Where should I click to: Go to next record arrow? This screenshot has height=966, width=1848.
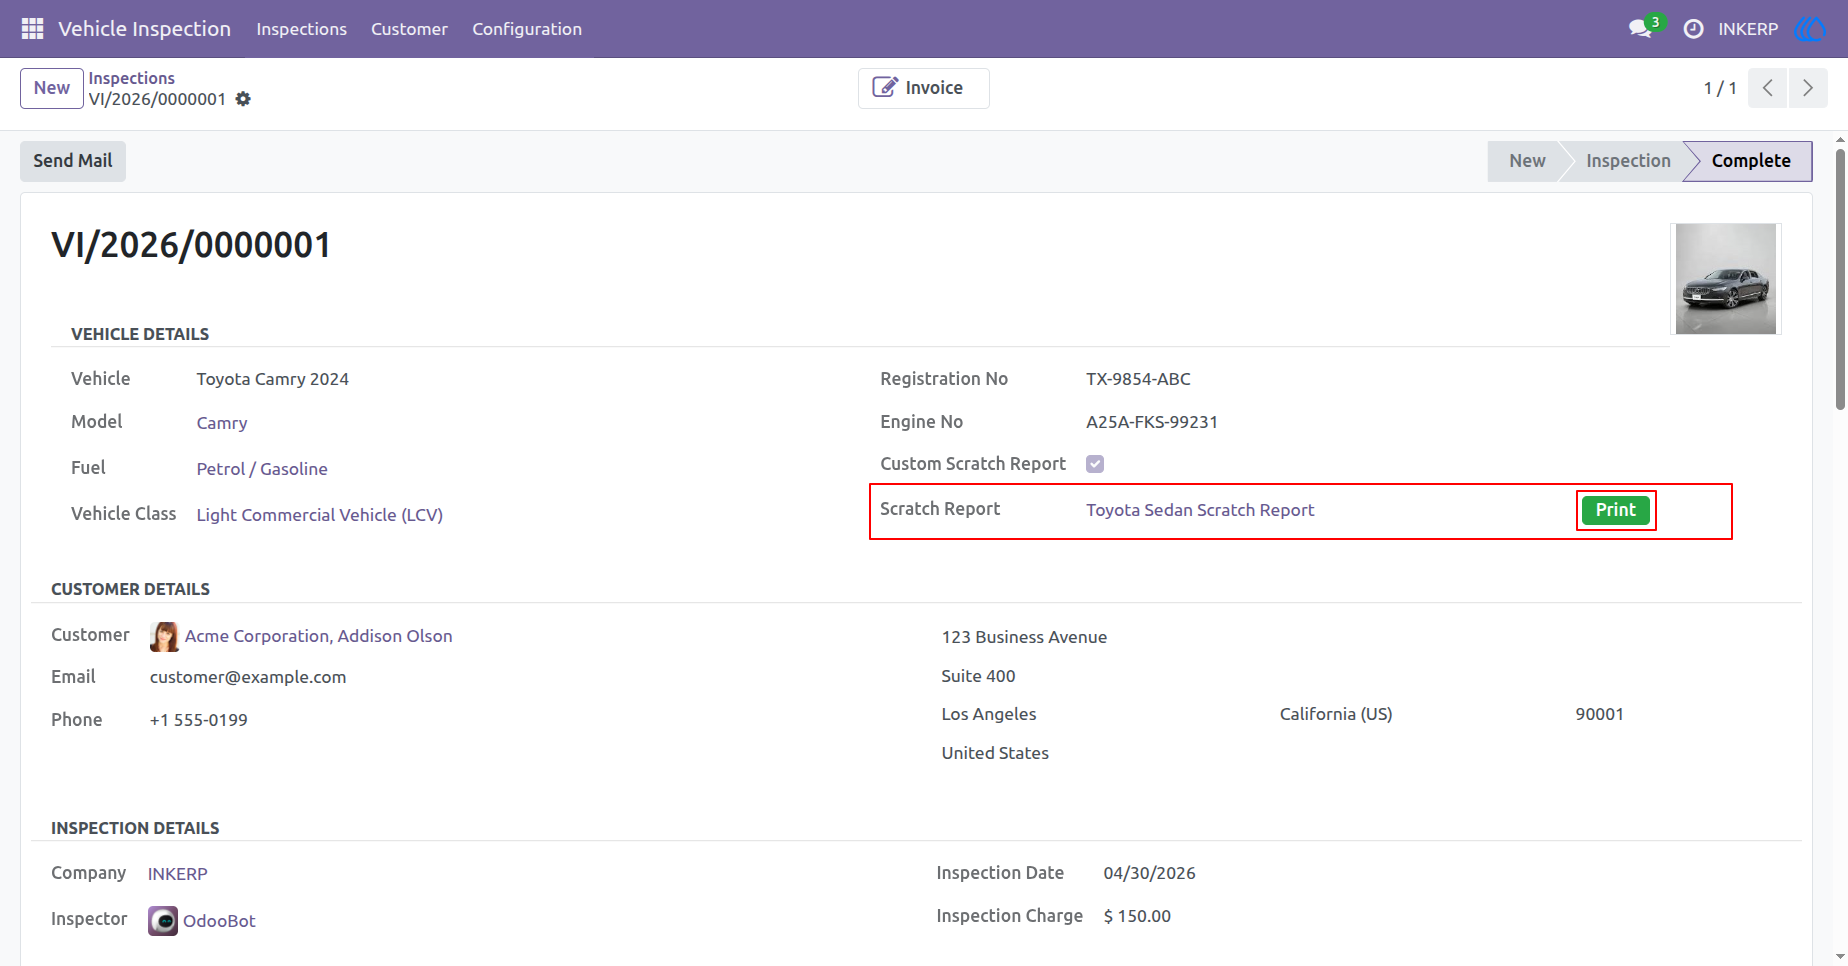point(1808,88)
